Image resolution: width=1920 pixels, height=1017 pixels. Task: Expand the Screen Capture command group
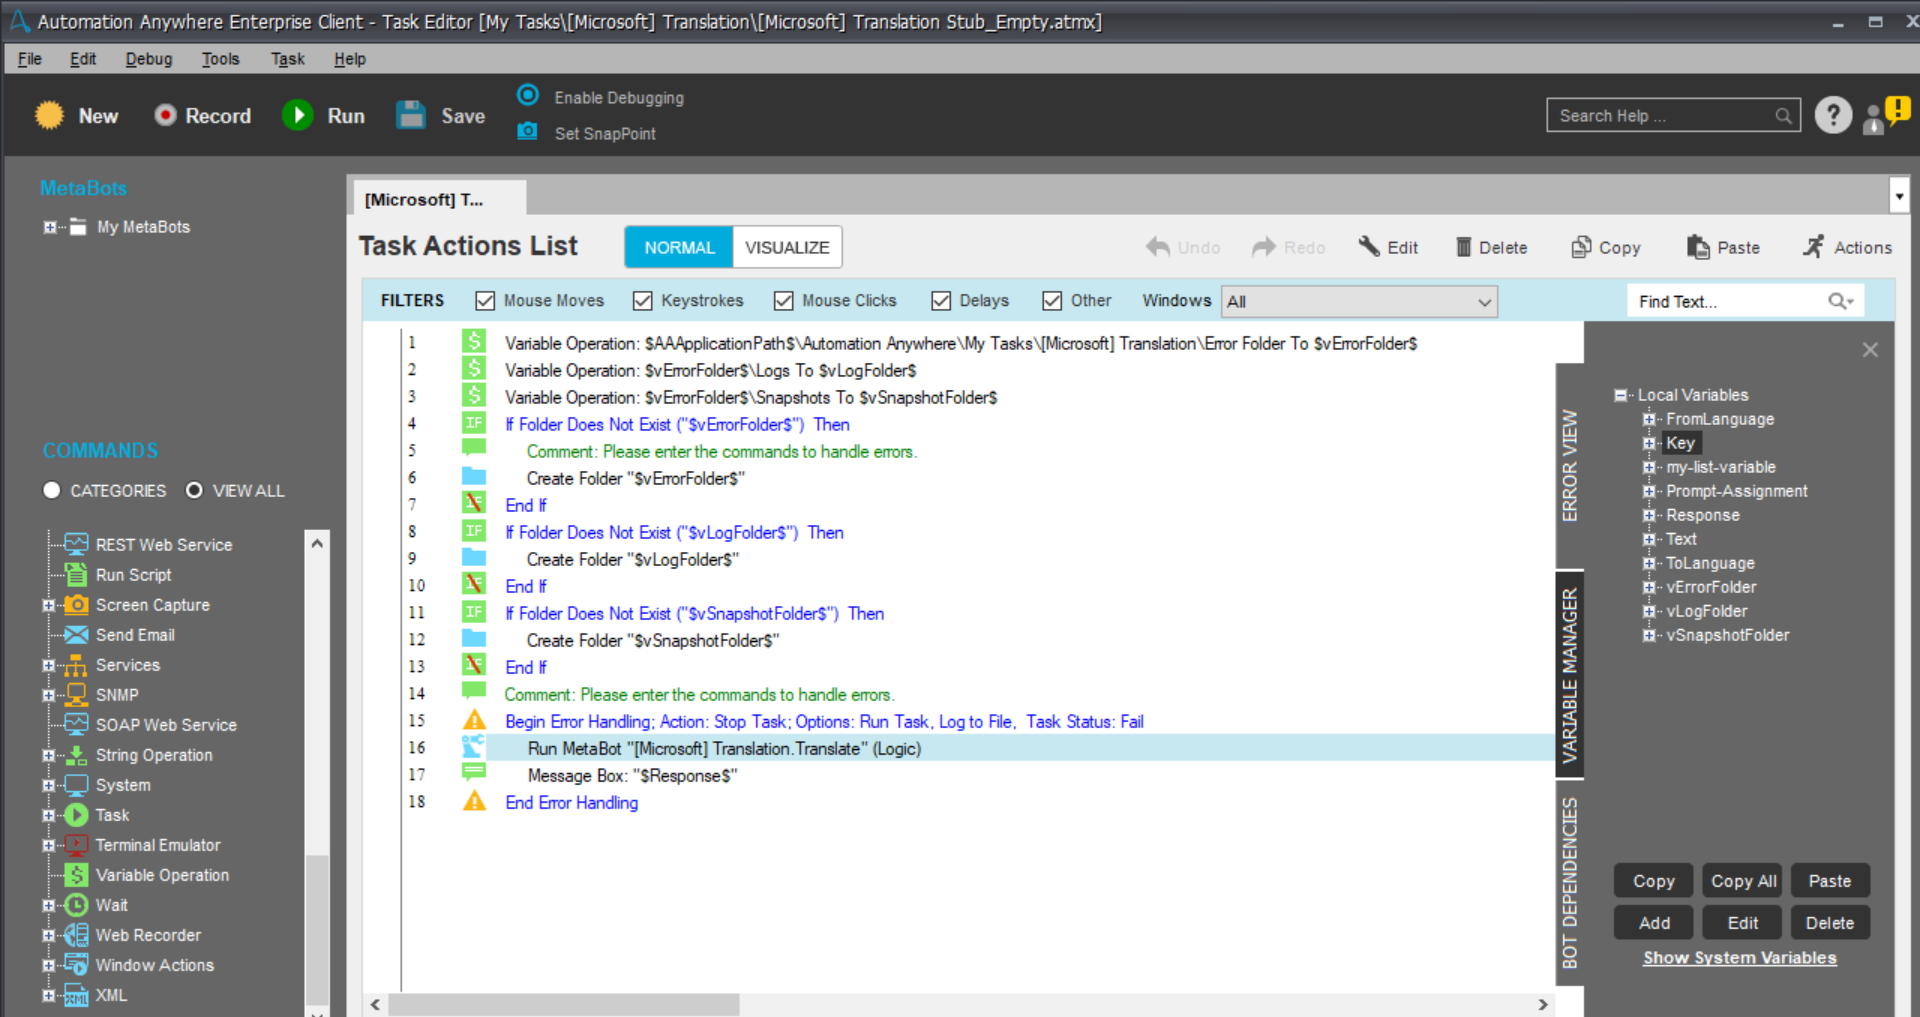[48, 605]
